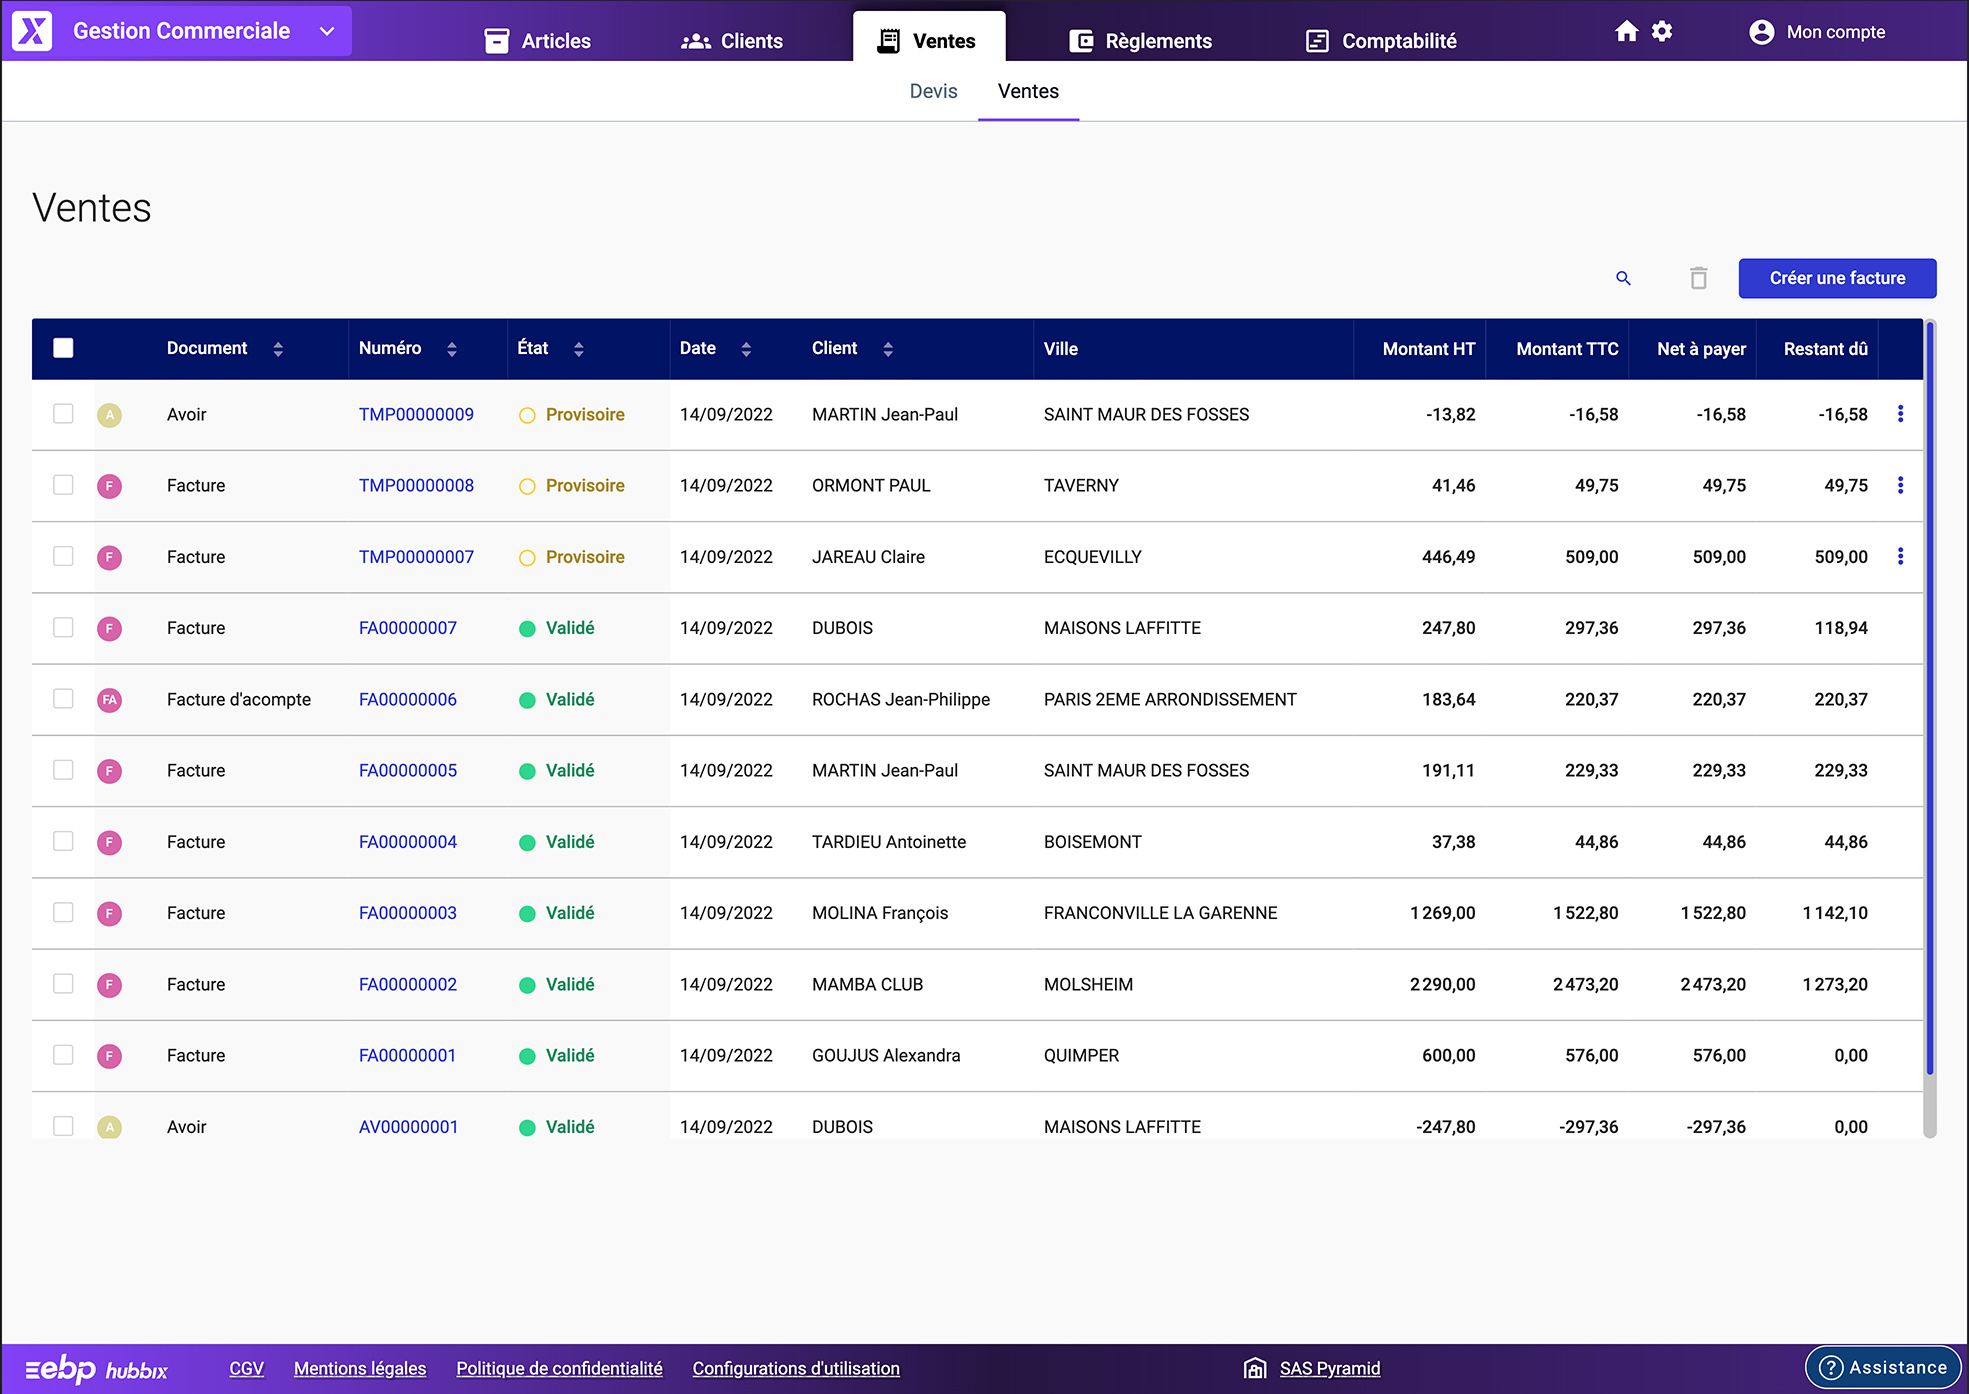Screen dimensions: 1969x1394
Task: Sort documents by État column
Action: point(578,349)
